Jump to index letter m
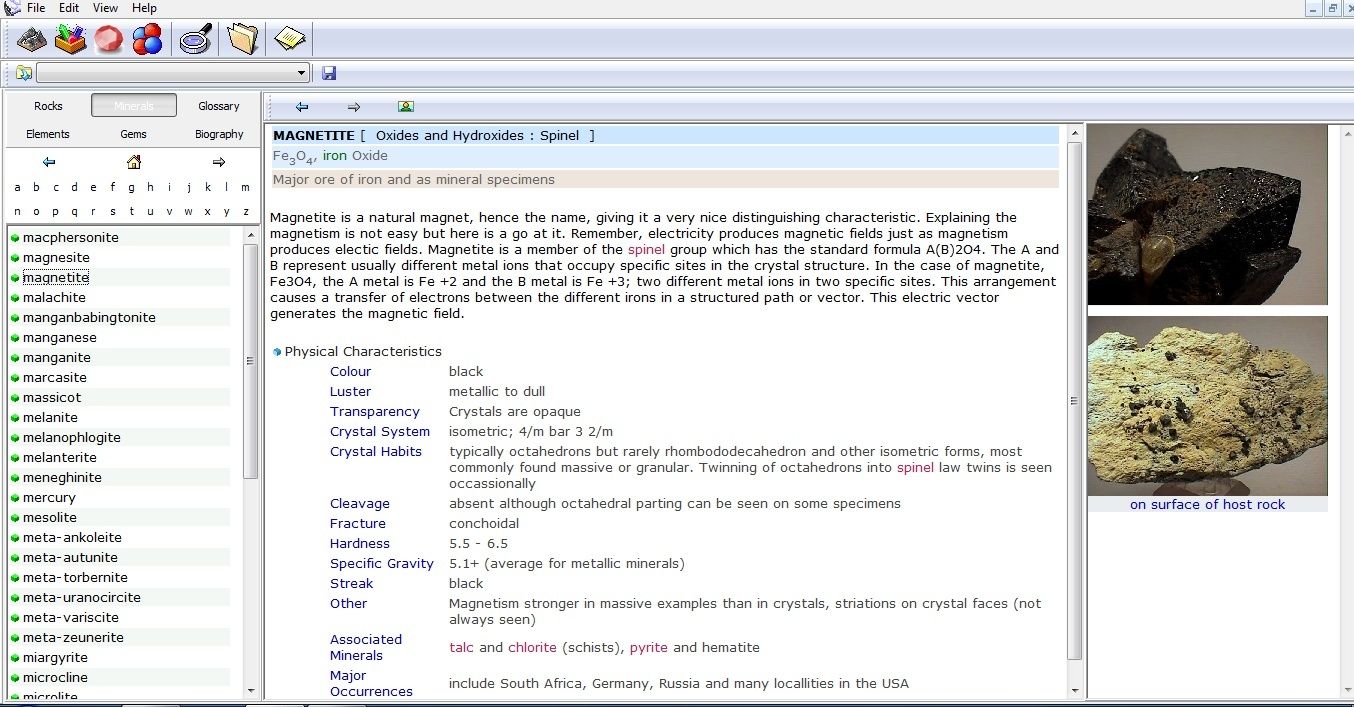 coord(245,187)
